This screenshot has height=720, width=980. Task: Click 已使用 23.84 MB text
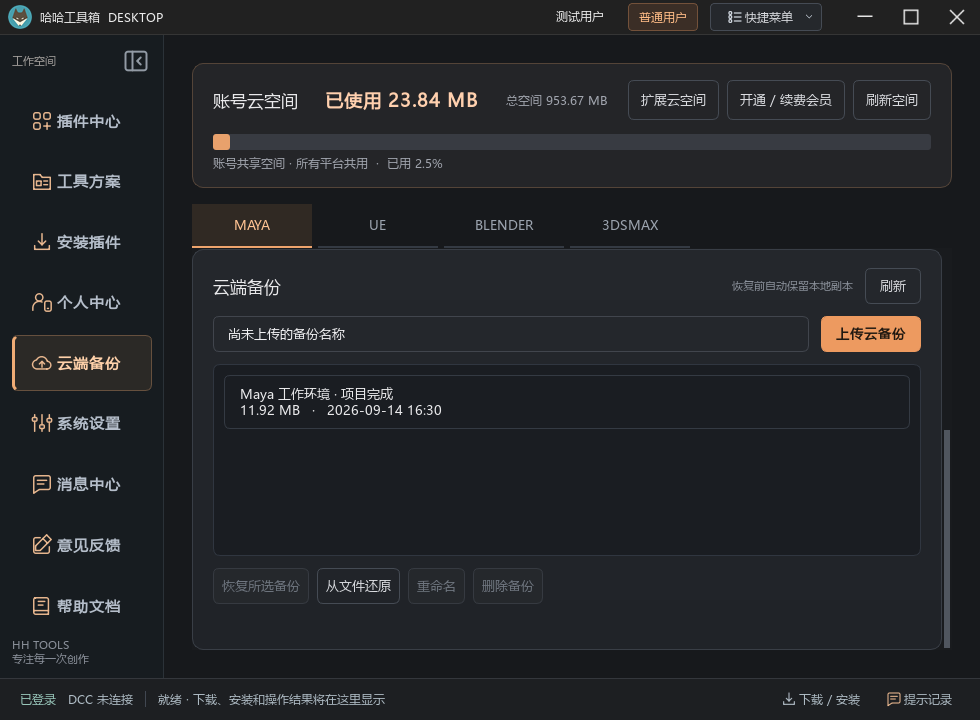tap(401, 100)
